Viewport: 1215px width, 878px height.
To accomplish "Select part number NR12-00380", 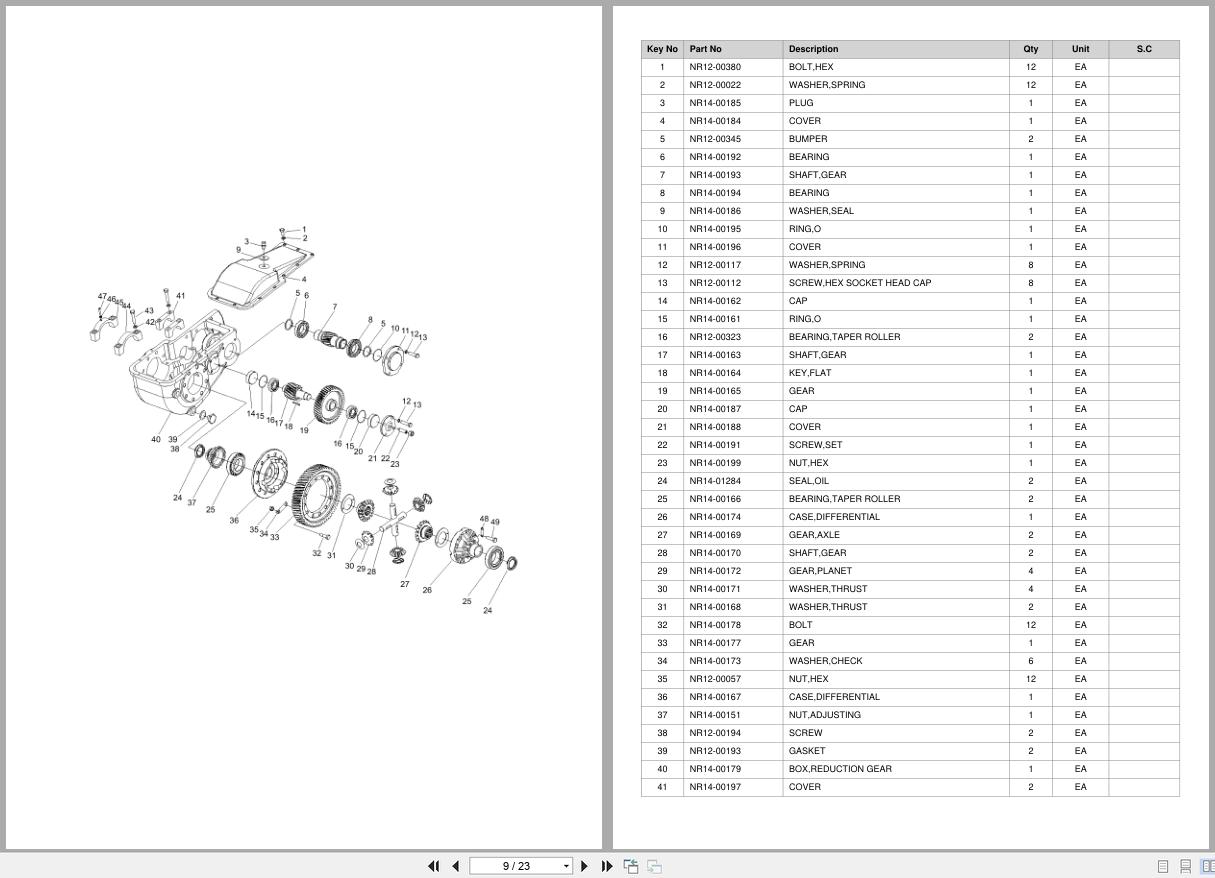I will pos(715,67).
